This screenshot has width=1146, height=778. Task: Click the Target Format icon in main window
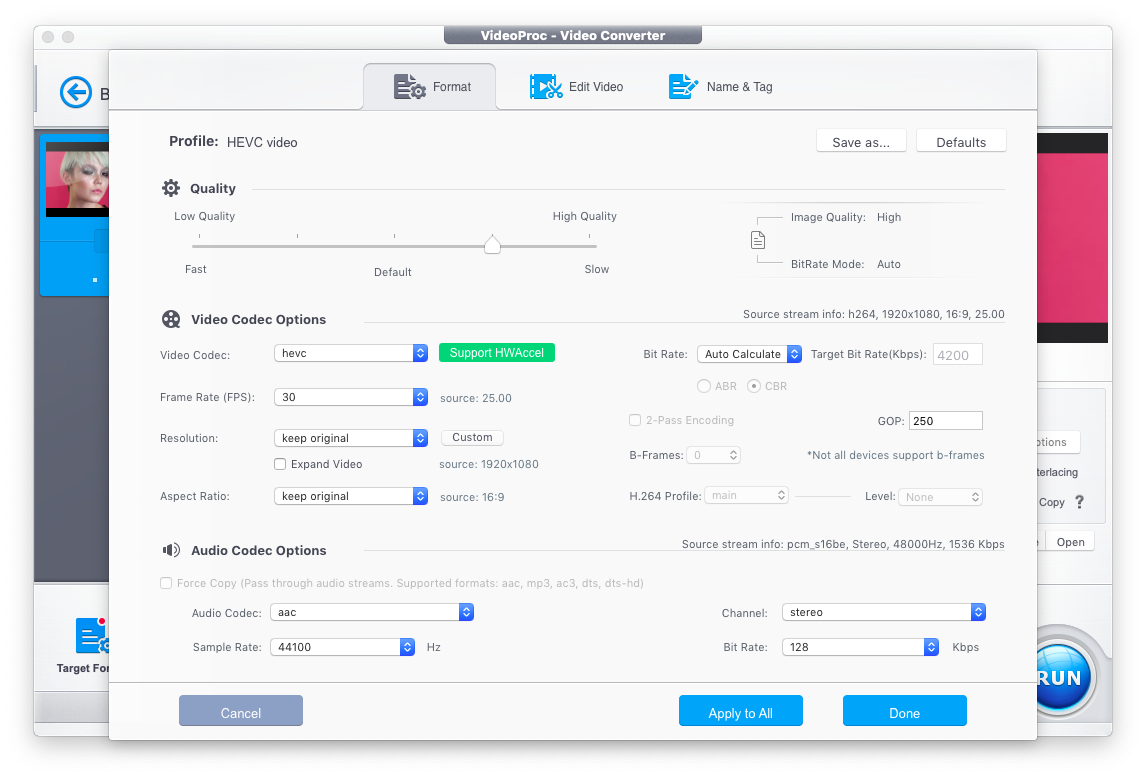[92, 635]
